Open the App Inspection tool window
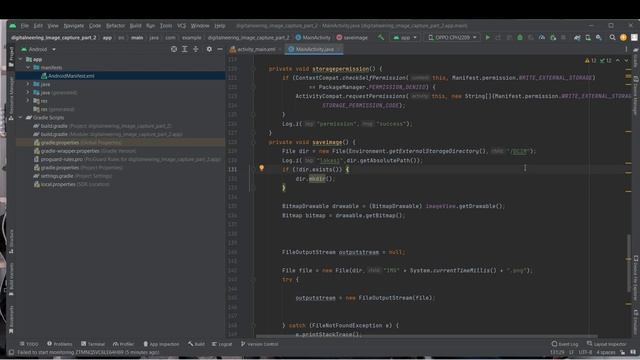This screenshot has height=360, width=640. [x=161, y=344]
